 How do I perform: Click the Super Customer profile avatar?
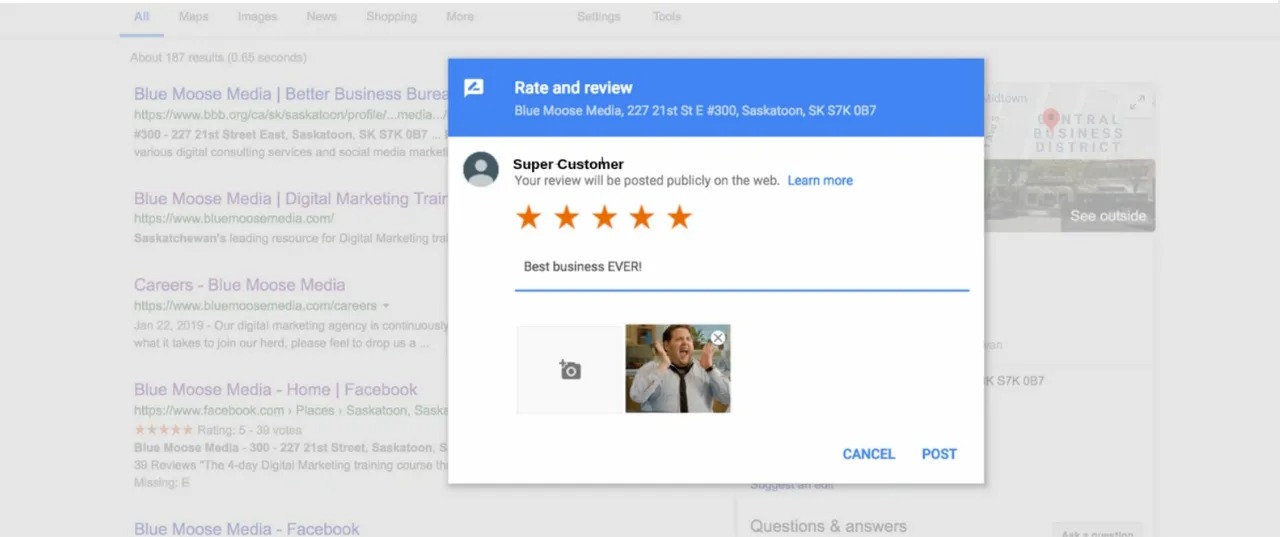[x=481, y=169]
